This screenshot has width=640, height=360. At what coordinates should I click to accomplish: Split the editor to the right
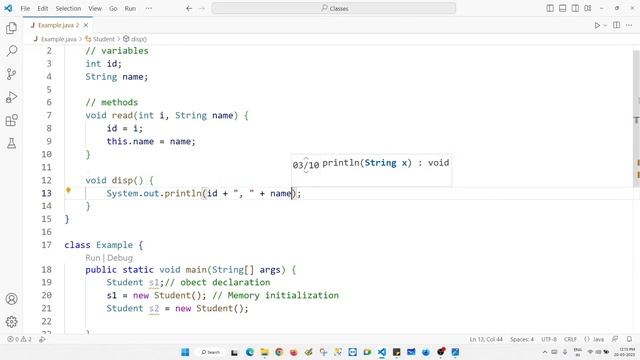[616, 25]
